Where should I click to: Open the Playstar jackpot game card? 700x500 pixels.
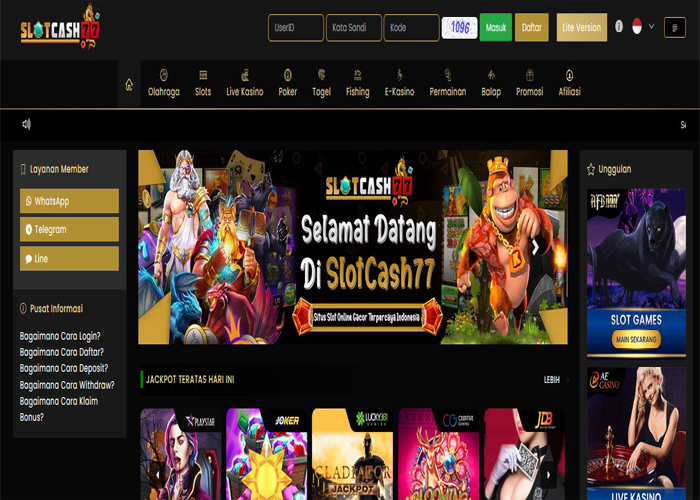[180, 454]
